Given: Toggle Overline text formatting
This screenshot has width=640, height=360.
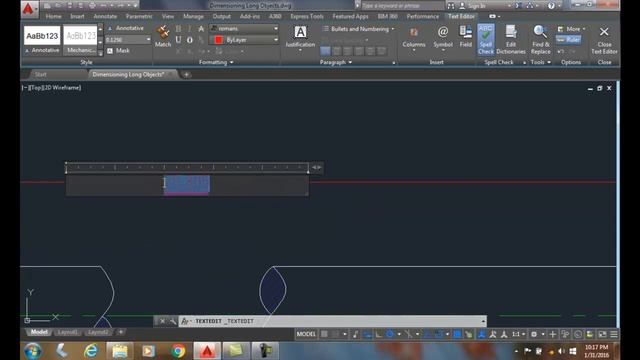Looking at the screenshot, I should pos(189,40).
